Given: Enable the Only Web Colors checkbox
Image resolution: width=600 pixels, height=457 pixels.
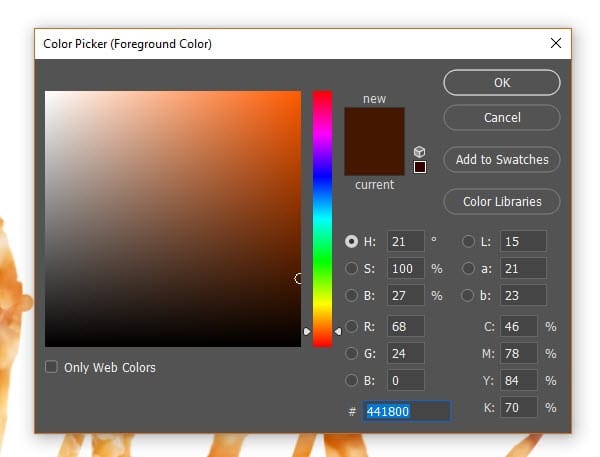Looking at the screenshot, I should [x=52, y=367].
